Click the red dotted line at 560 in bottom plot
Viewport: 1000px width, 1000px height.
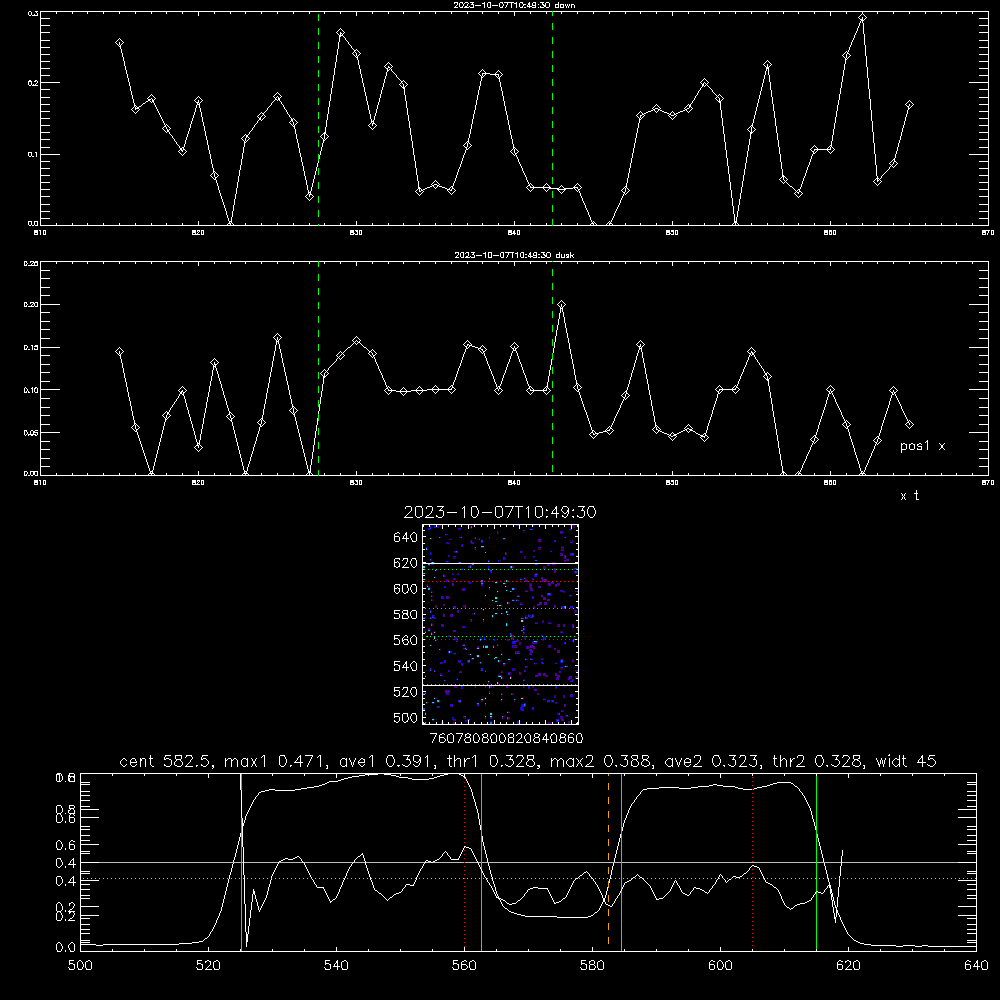pos(464,862)
